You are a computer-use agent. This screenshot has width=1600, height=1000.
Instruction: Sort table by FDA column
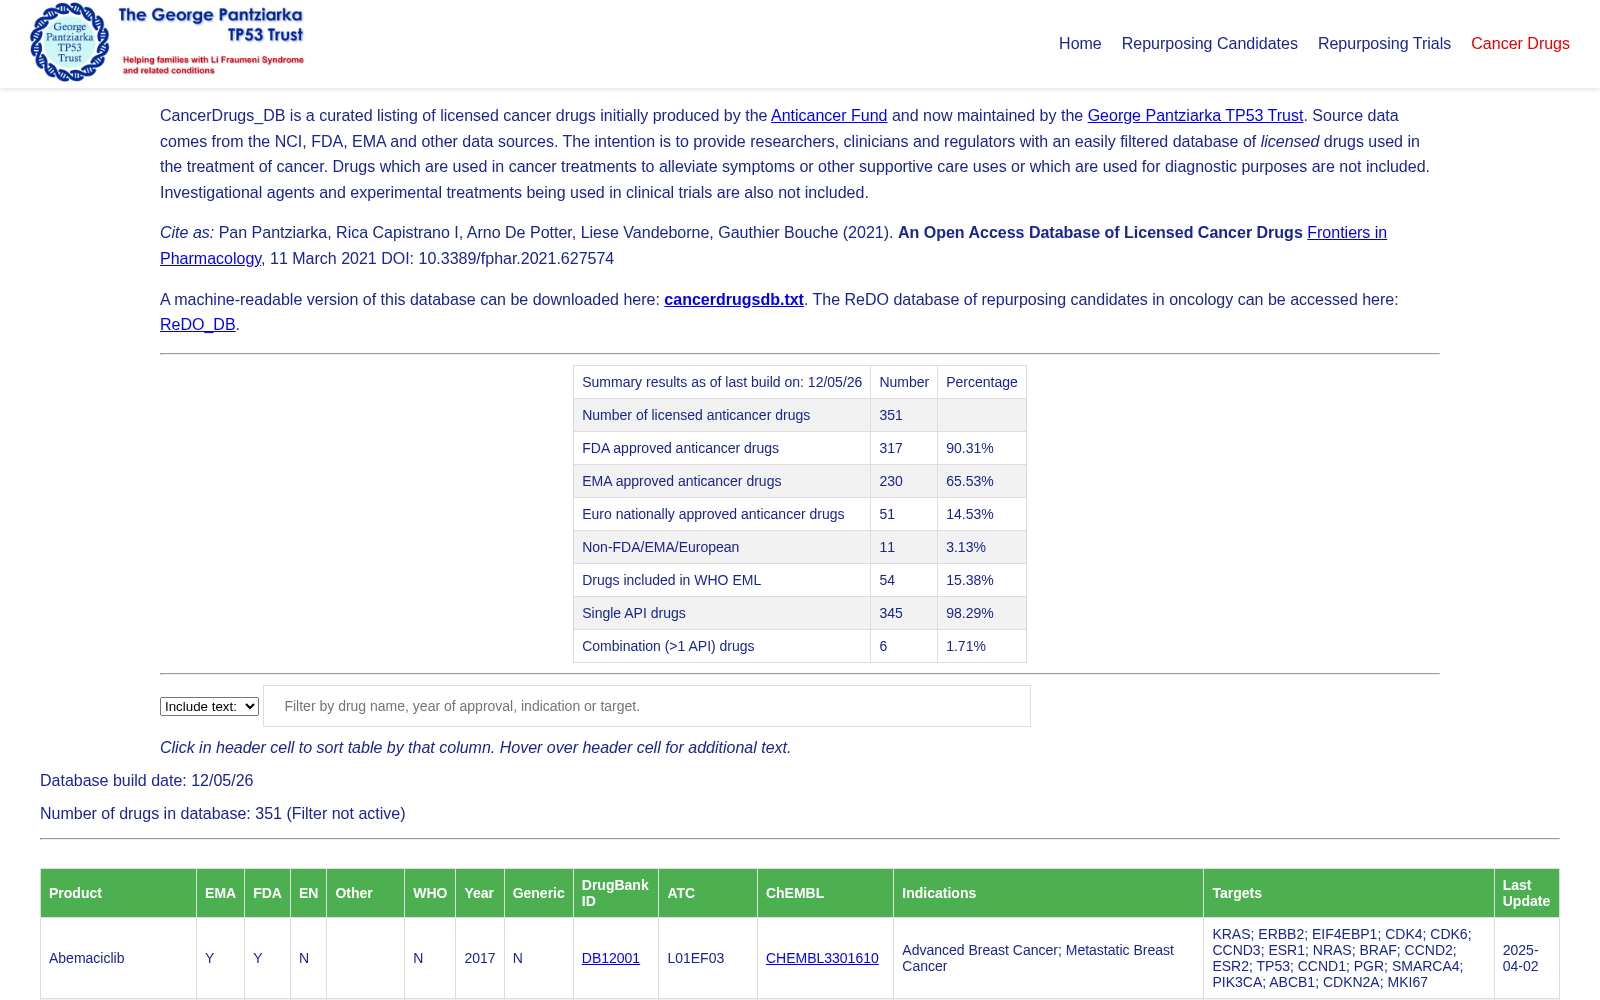click(x=267, y=893)
